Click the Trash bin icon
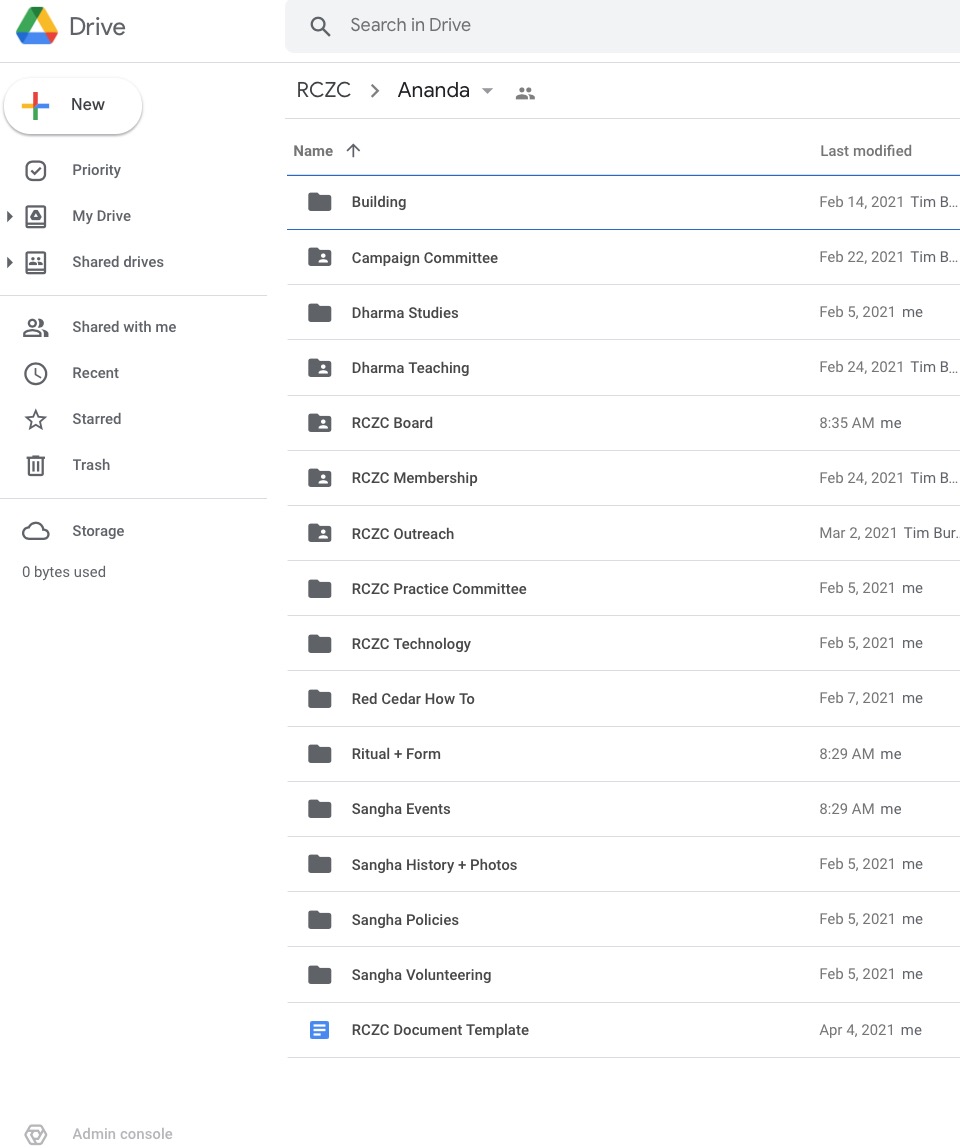Viewport: 960px width, 1148px height. pos(36,466)
